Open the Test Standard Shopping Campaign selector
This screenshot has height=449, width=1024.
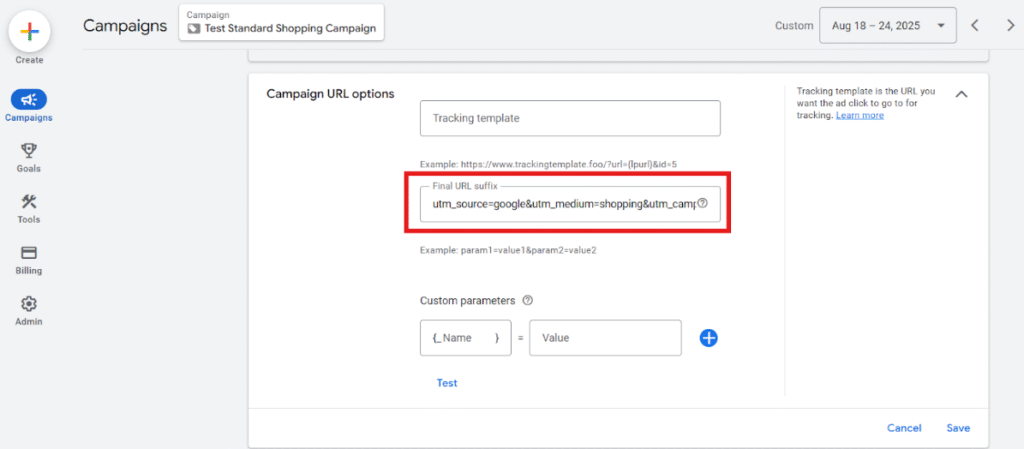click(281, 23)
